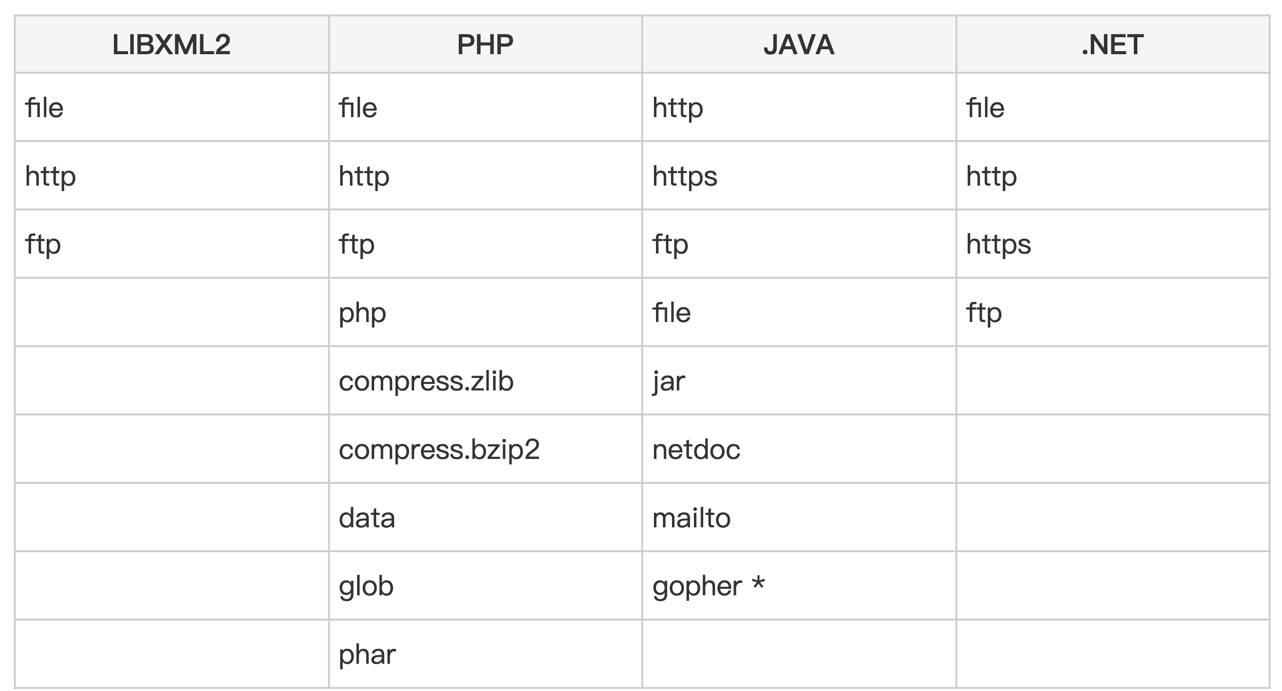This screenshot has height=691, width=1282.
Task: Click the gopher * cell
Action: (708, 586)
